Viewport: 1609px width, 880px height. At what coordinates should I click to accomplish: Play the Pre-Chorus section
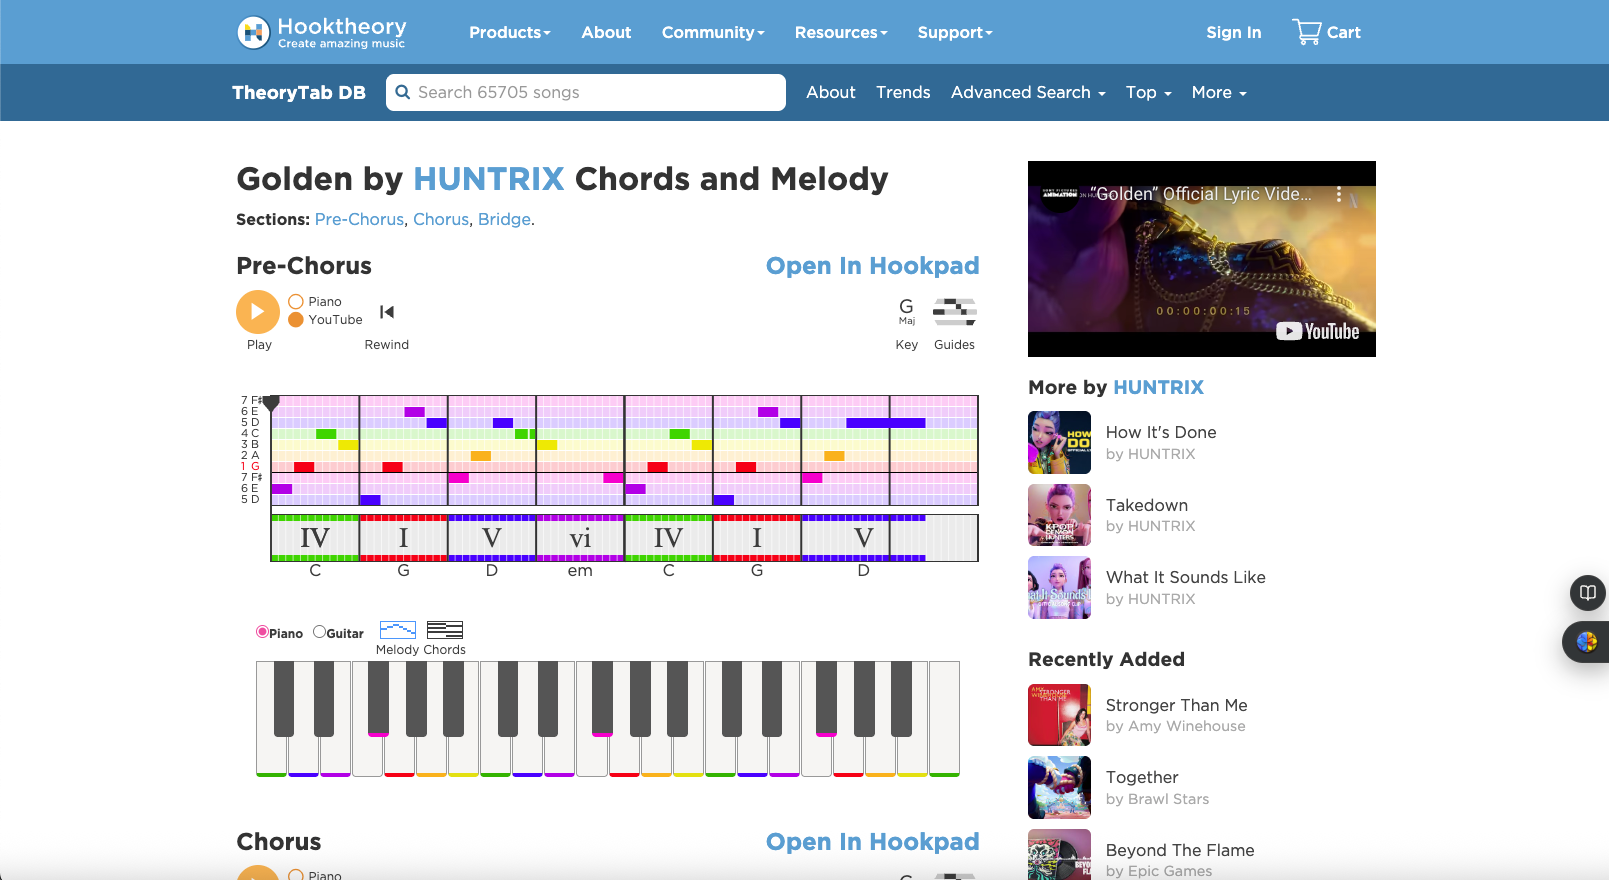point(258,312)
